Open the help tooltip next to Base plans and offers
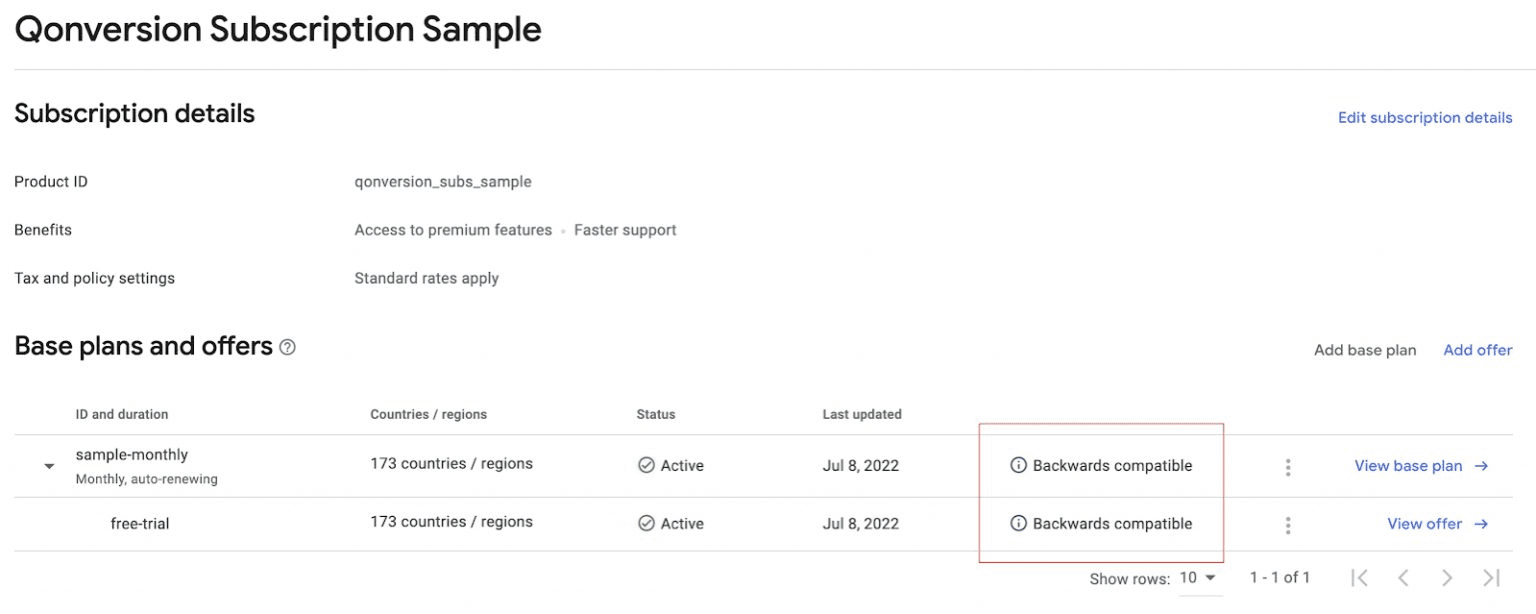 coord(287,346)
